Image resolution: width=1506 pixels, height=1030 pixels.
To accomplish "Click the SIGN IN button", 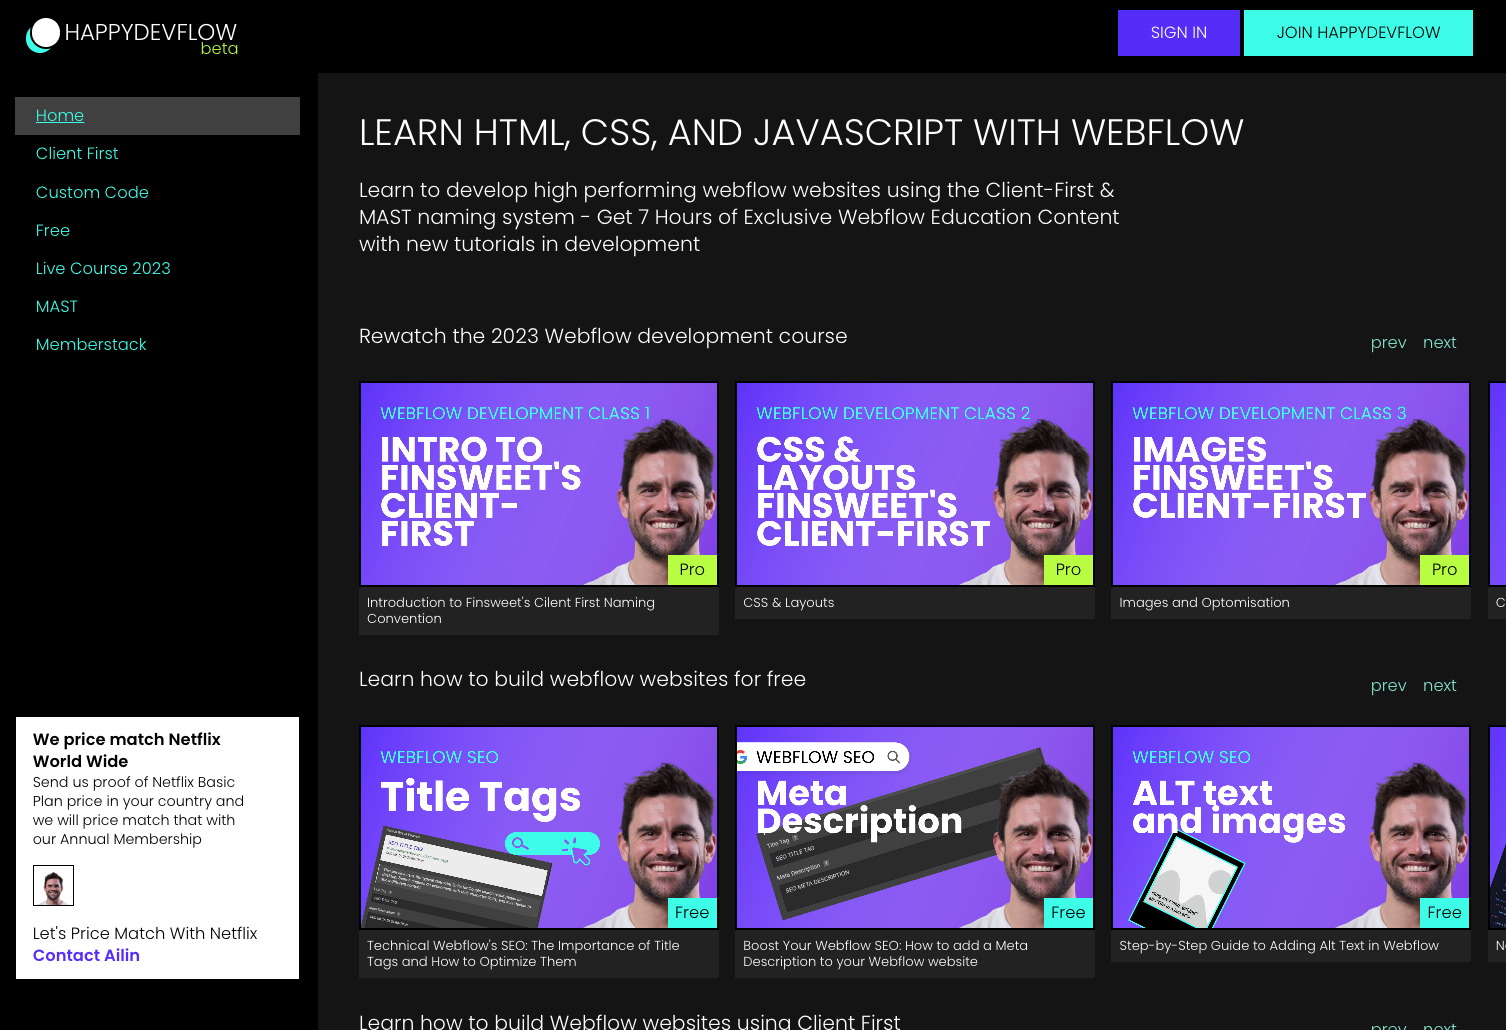I will [1179, 33].
